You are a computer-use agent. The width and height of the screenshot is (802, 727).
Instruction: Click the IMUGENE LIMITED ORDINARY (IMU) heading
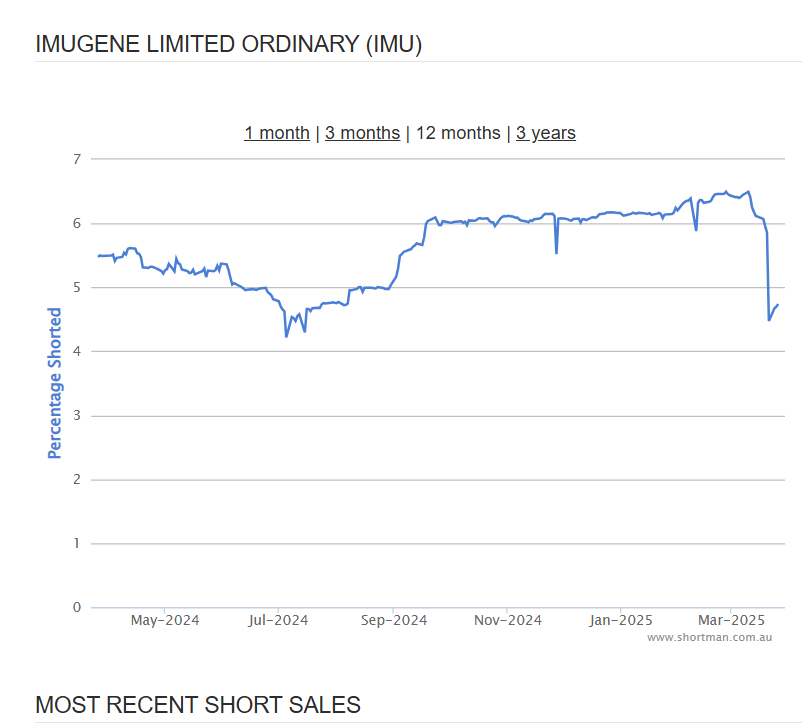pos(229,44)
